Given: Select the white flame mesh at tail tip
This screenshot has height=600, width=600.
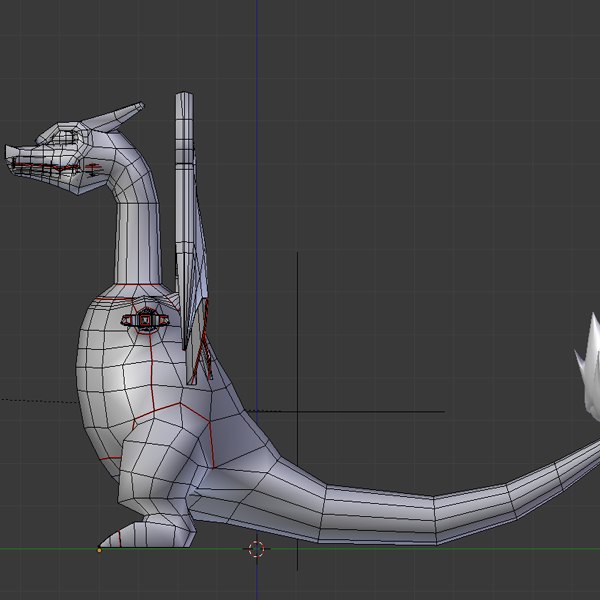Looking at the screenshot, I should pos(588,365).
